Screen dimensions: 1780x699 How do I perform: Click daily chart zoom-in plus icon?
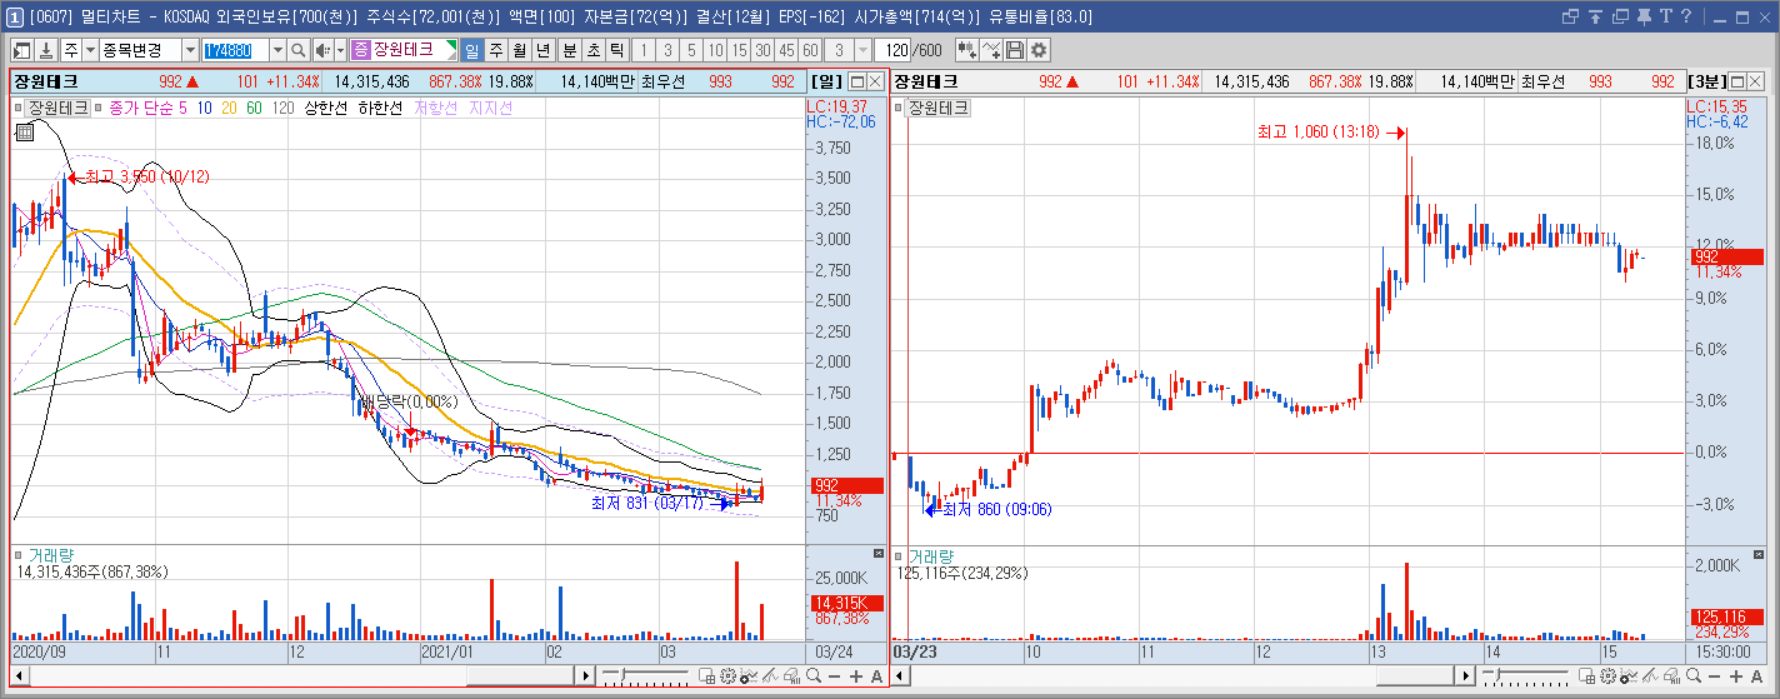click(x=856, y=677)
